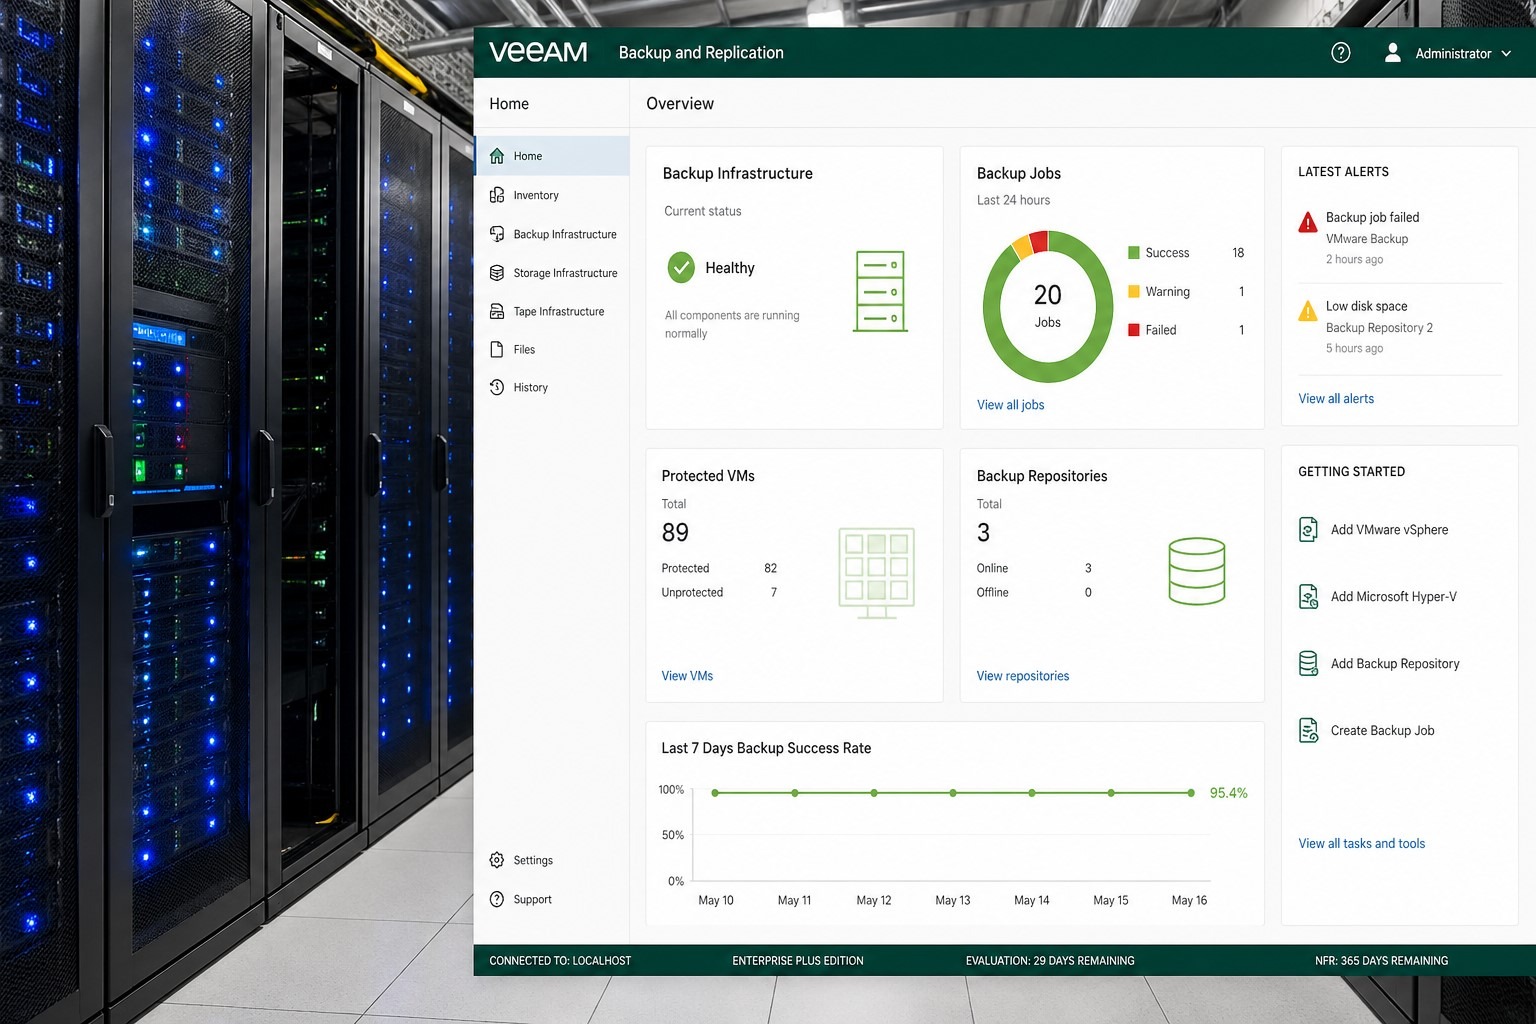1536x1024 pixels.
Task: Open the View VMs link
Action: (x=687, y=676)
